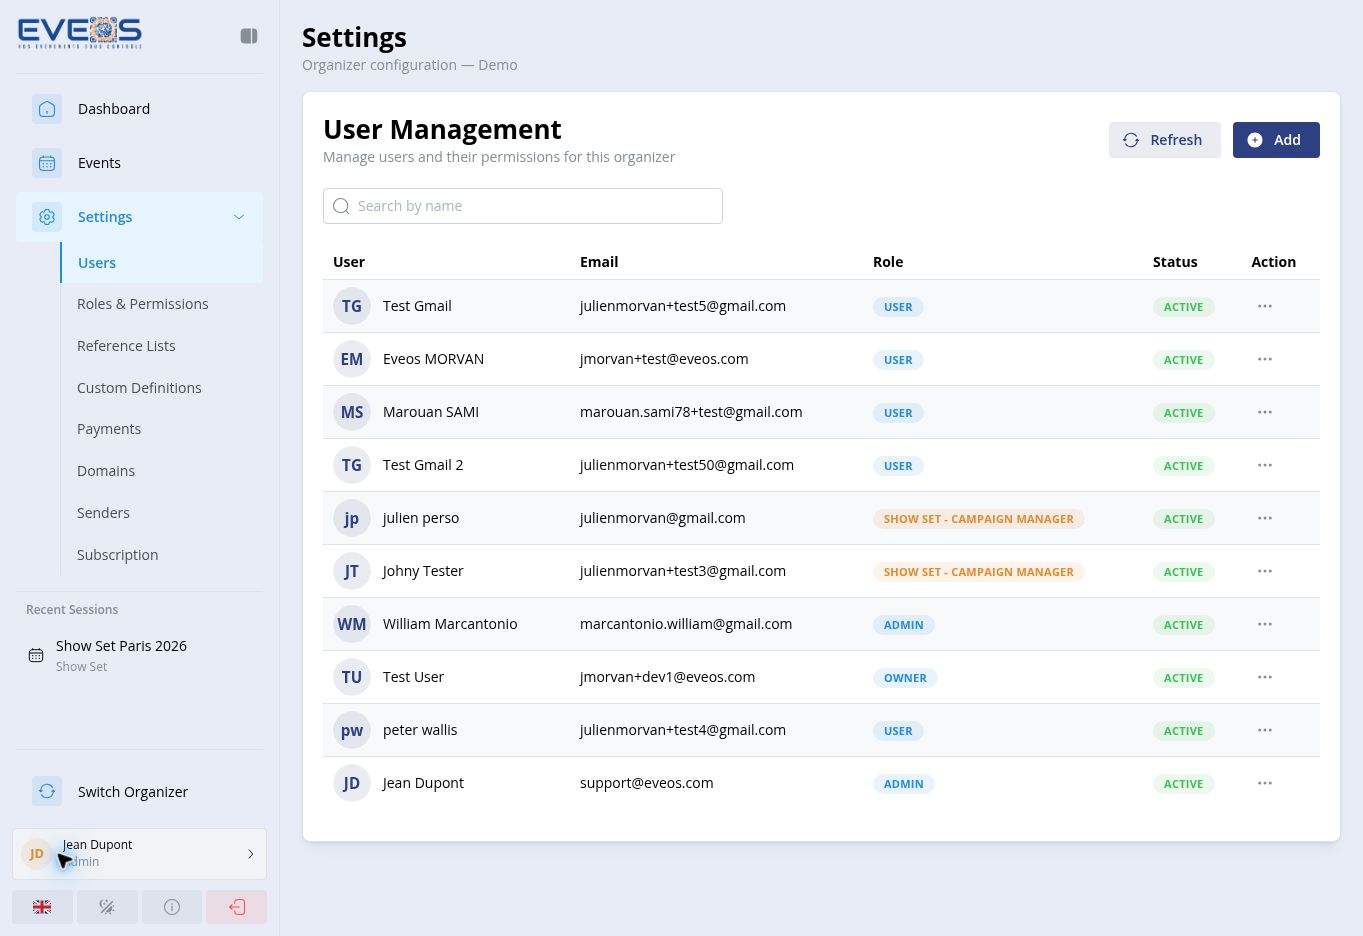The width and height of the screenshot is (1363, 936).
Task: Open the Users settings page
Action: pyautogui.click(x=161, y=263)
